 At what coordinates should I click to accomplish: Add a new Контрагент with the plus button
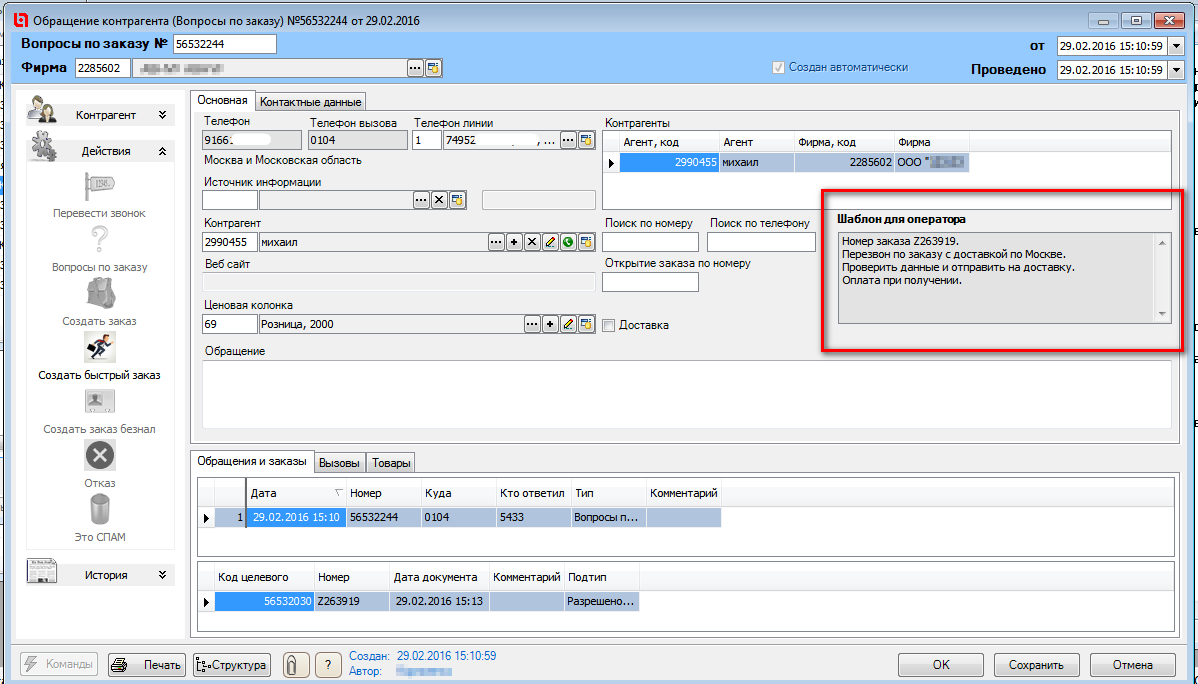click(x=514, y=242)
